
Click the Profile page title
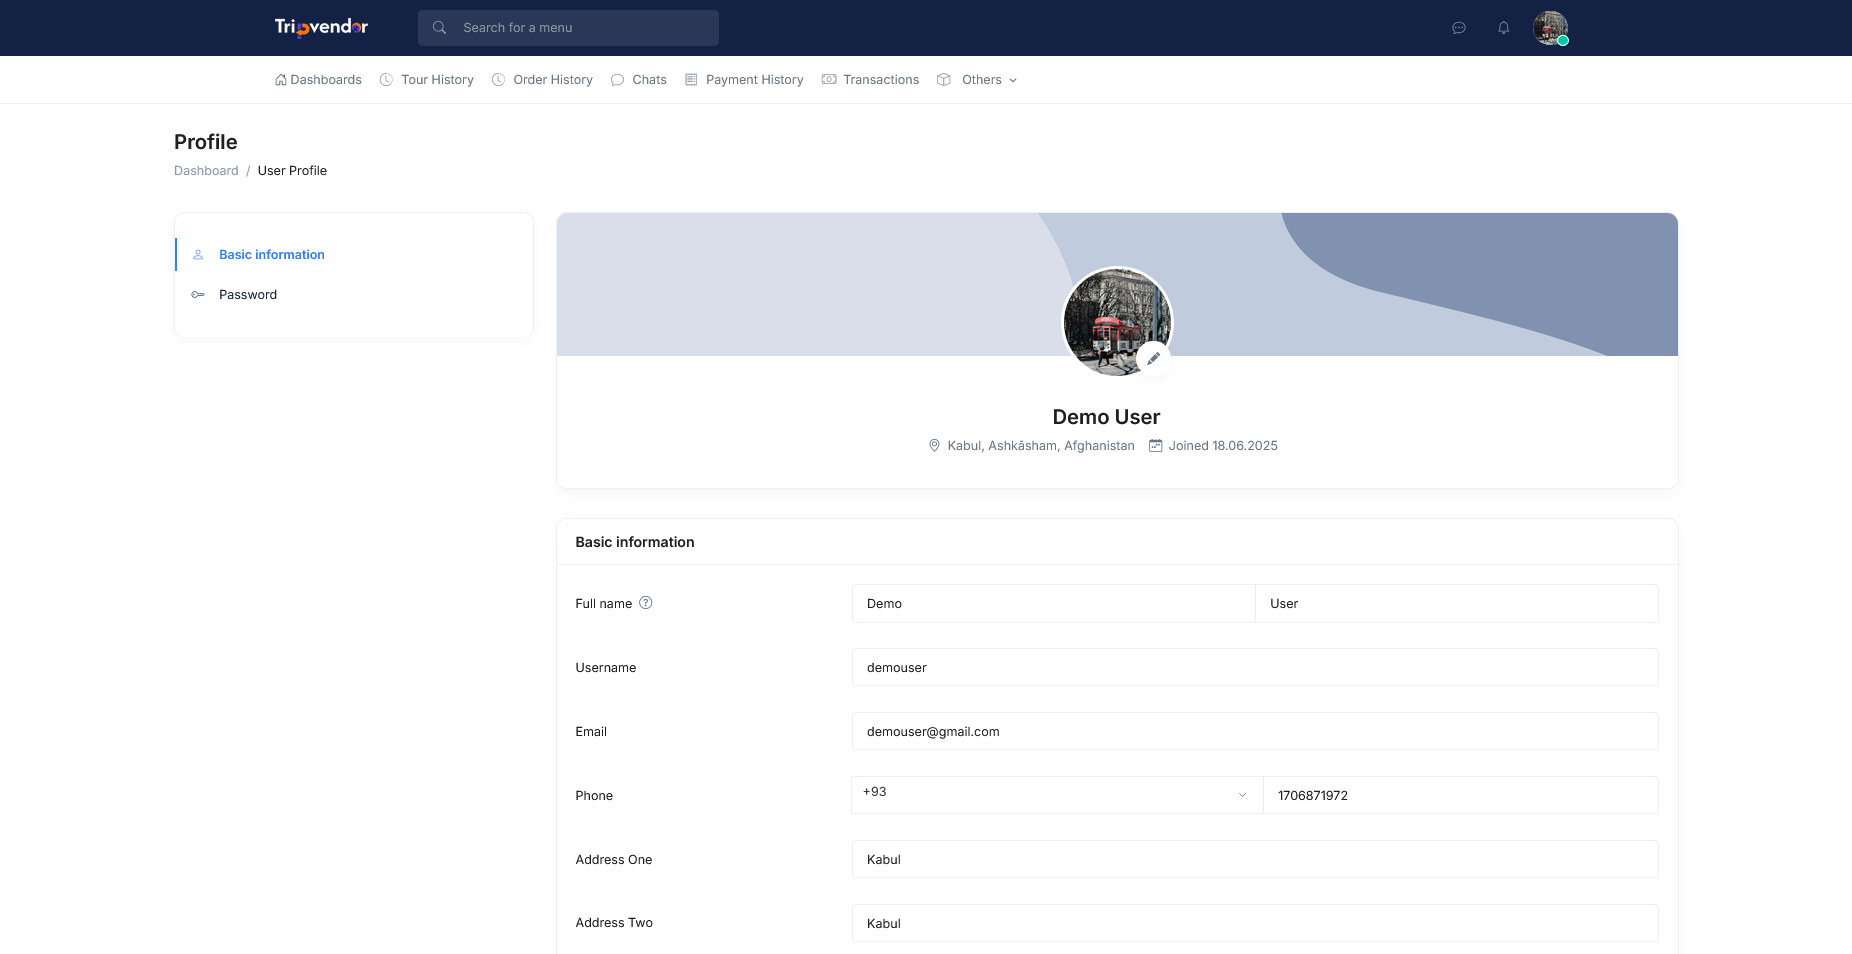[x=206, y=142]
